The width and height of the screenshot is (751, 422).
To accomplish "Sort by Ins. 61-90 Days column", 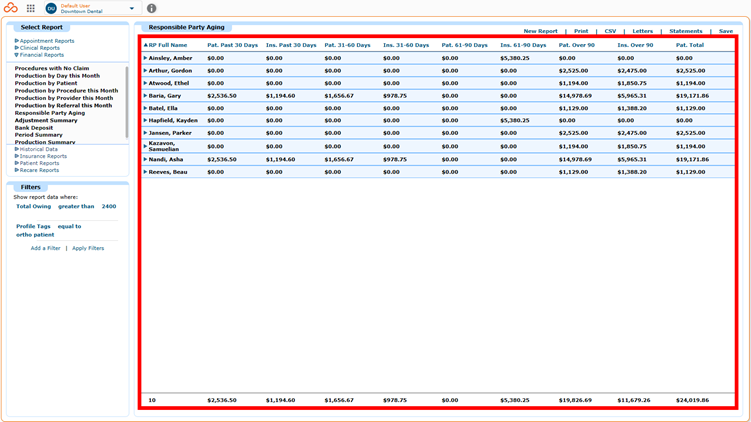I will pos(523,45).
